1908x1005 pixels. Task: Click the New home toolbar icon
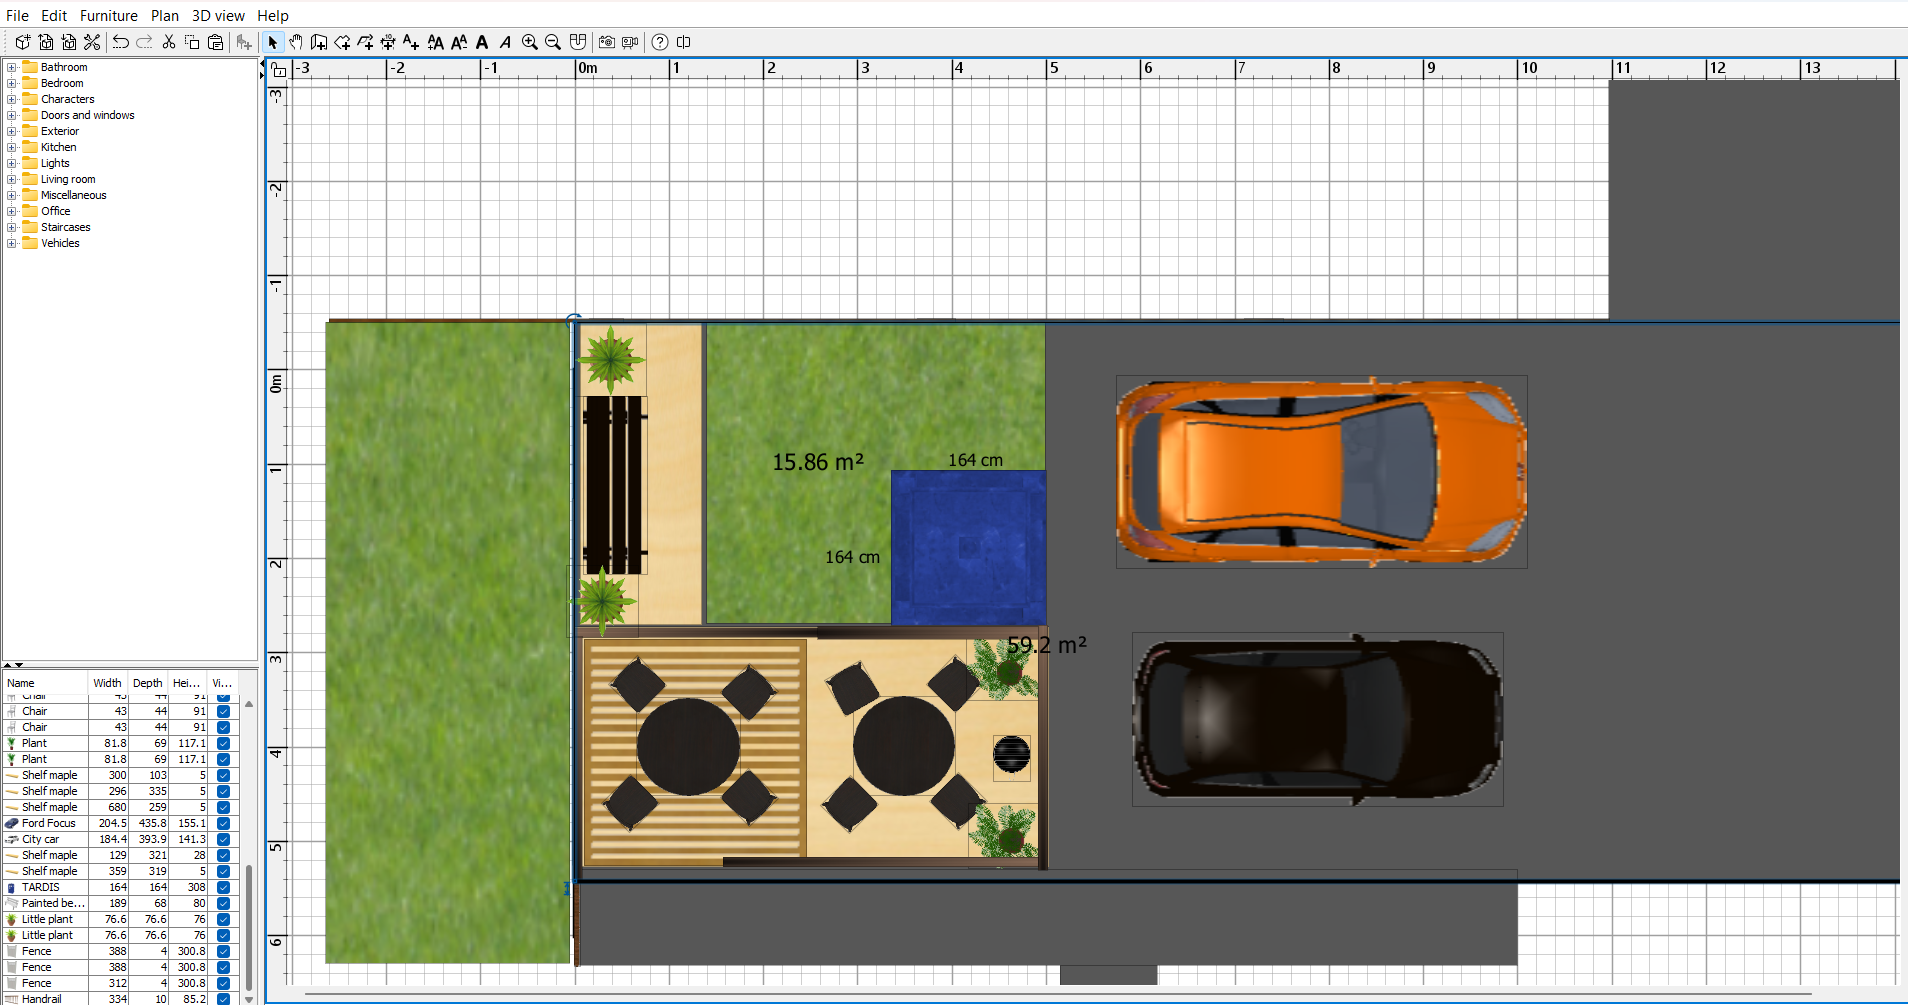tap(22, 42)
